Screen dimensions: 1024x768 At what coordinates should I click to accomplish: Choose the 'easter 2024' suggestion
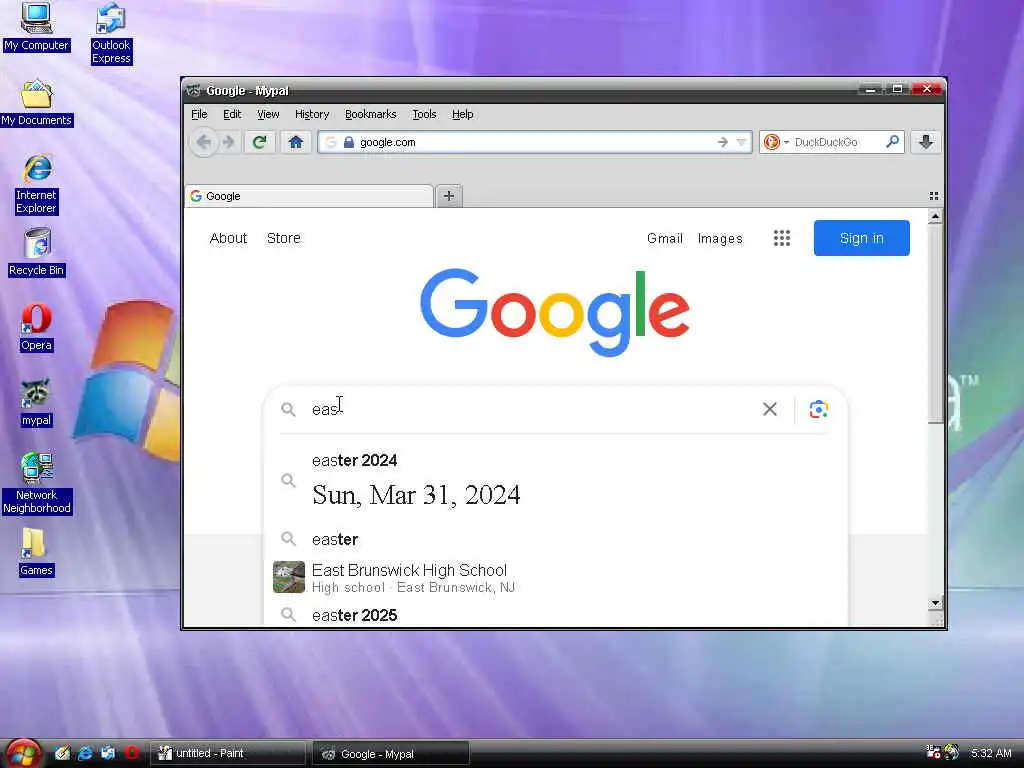(555, 479)
